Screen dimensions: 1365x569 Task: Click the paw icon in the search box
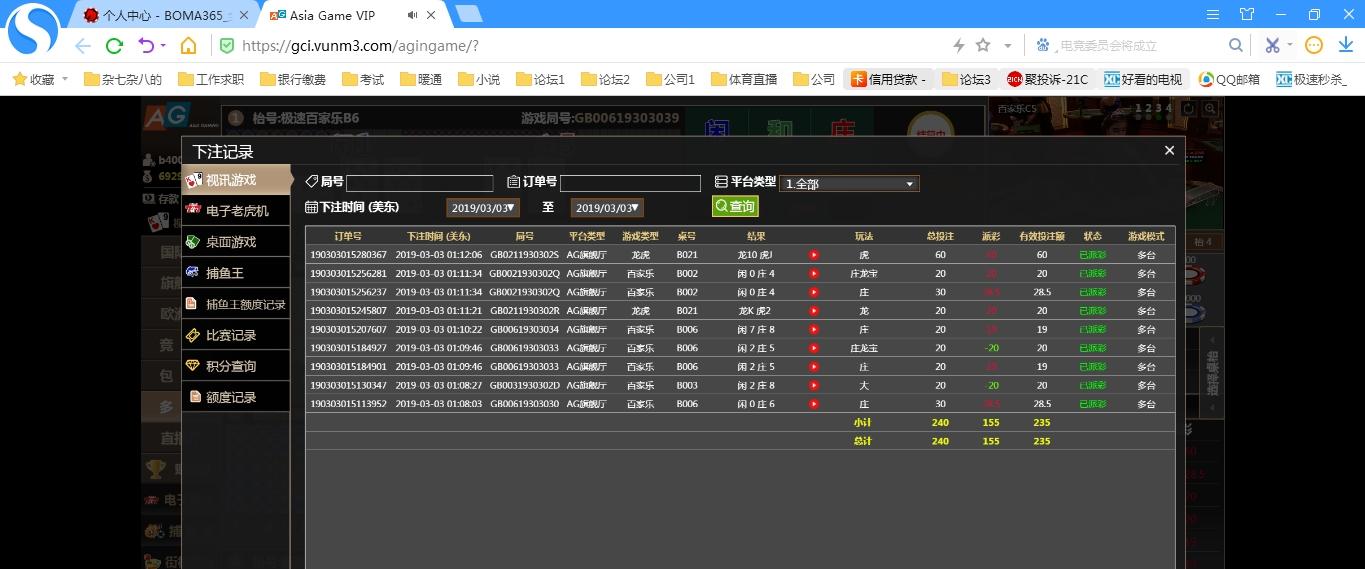click(1044, 46)
